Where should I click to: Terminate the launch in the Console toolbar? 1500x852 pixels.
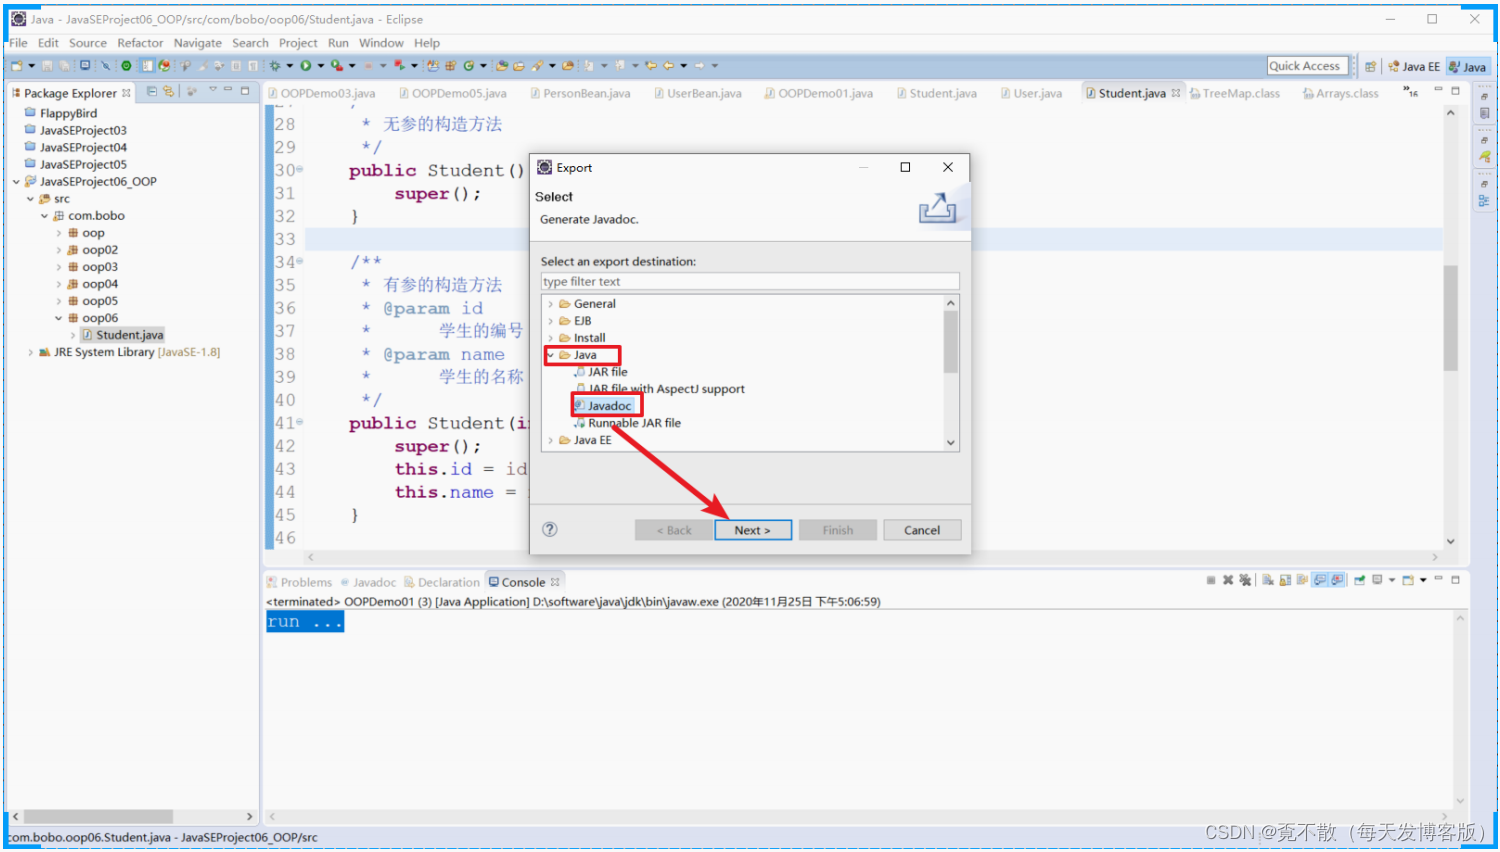coord(1211,579)
